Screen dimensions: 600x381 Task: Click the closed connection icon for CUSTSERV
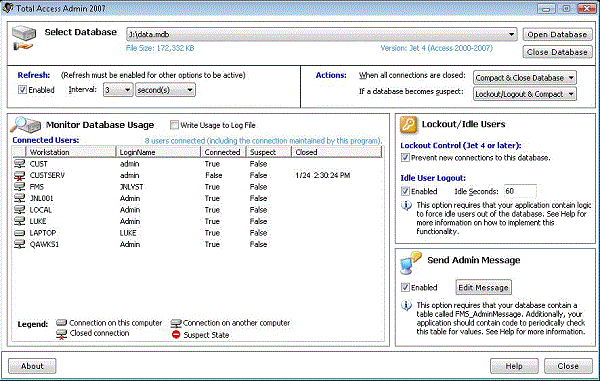[x=20, y=176]
